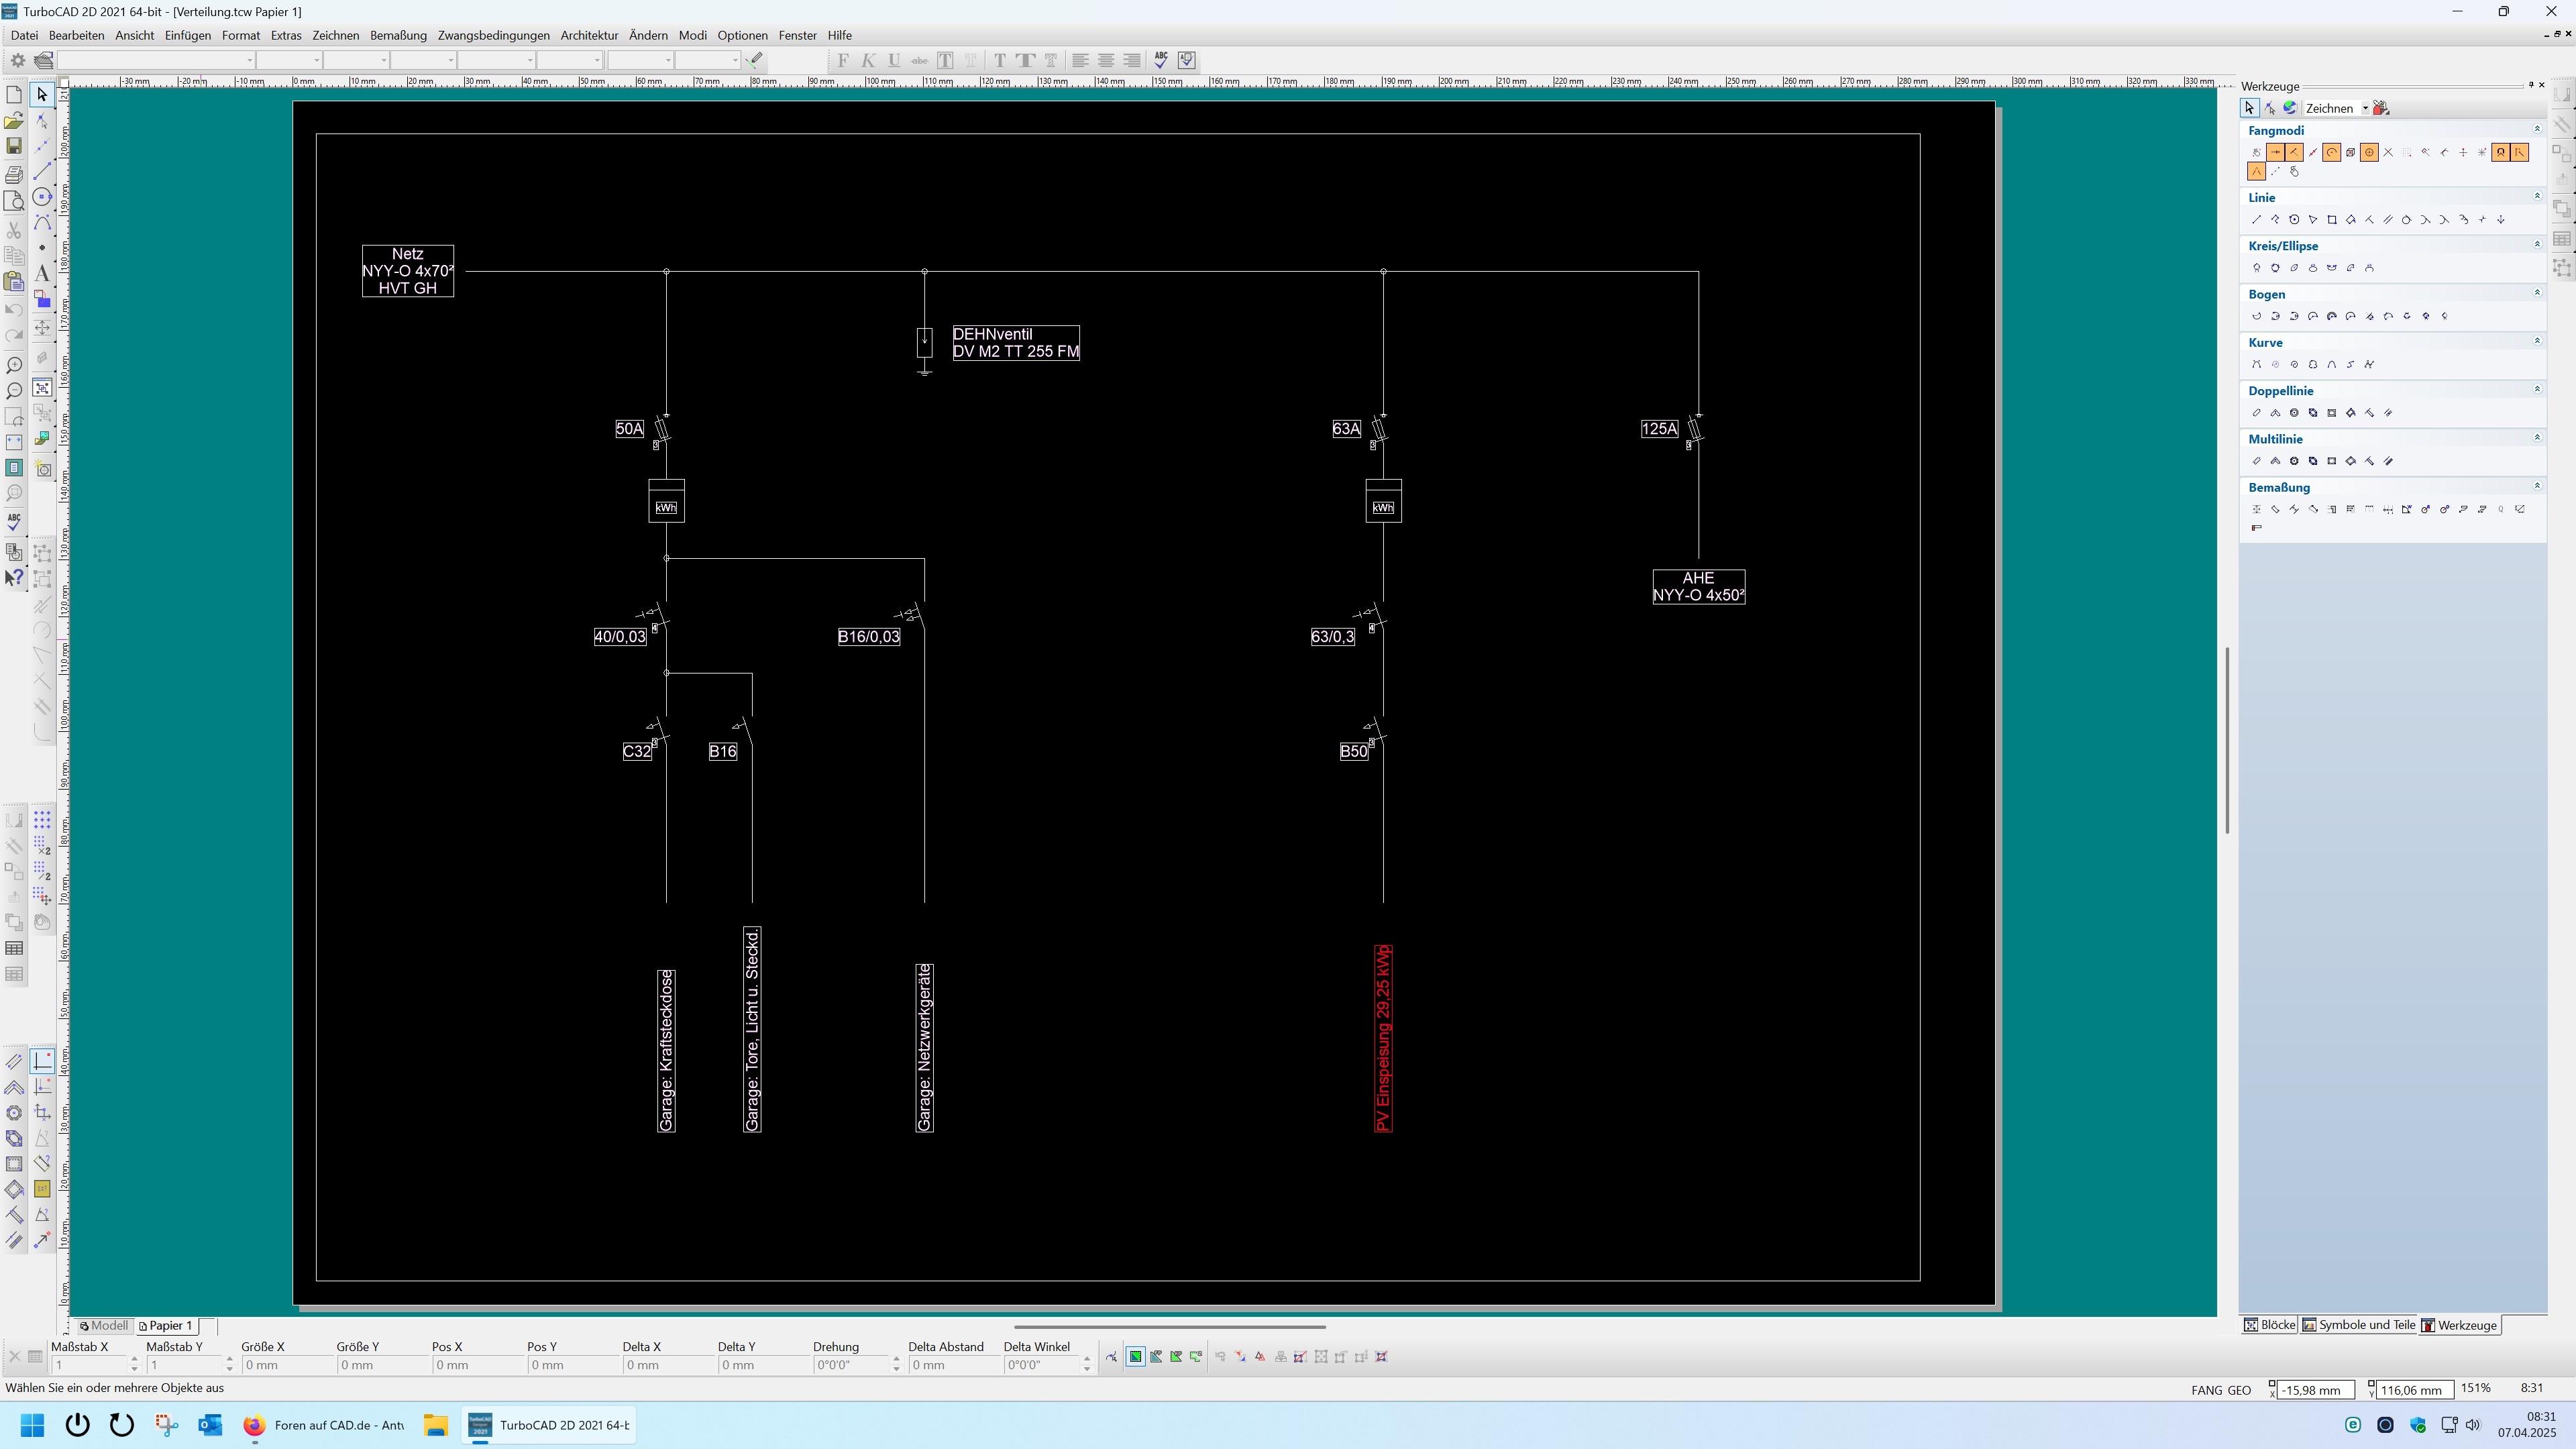The image size is (2576, 1449).
Task: Increase Maßstab Y with stepper up arrow
Action: (x=229, y=1360)
